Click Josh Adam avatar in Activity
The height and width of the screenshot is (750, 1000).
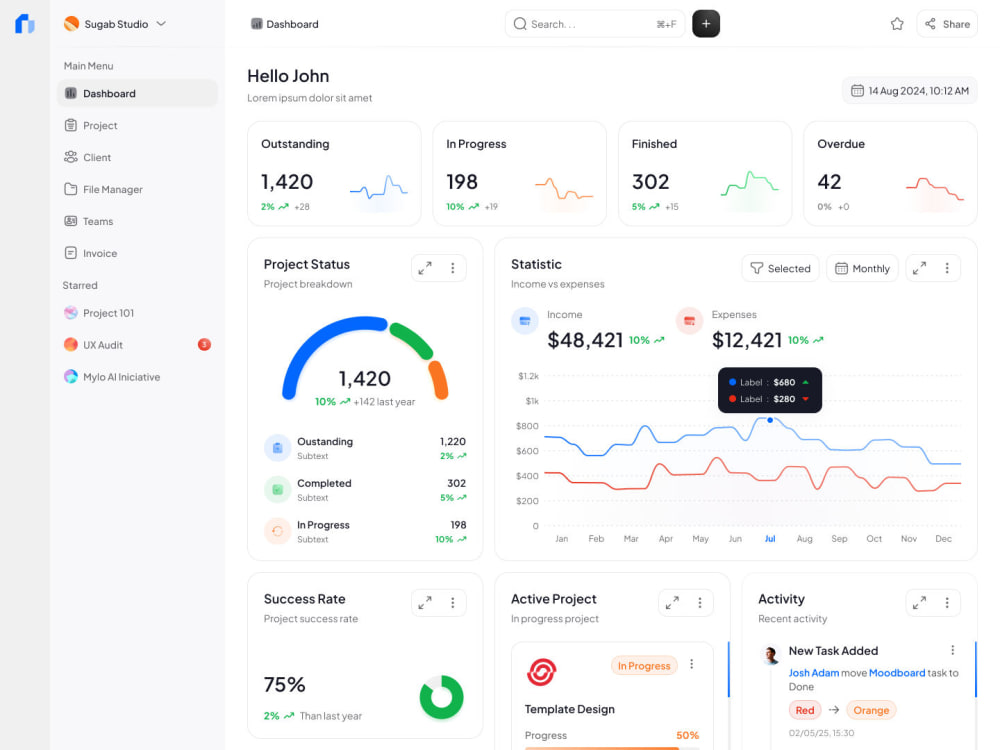tap(771, 655)
